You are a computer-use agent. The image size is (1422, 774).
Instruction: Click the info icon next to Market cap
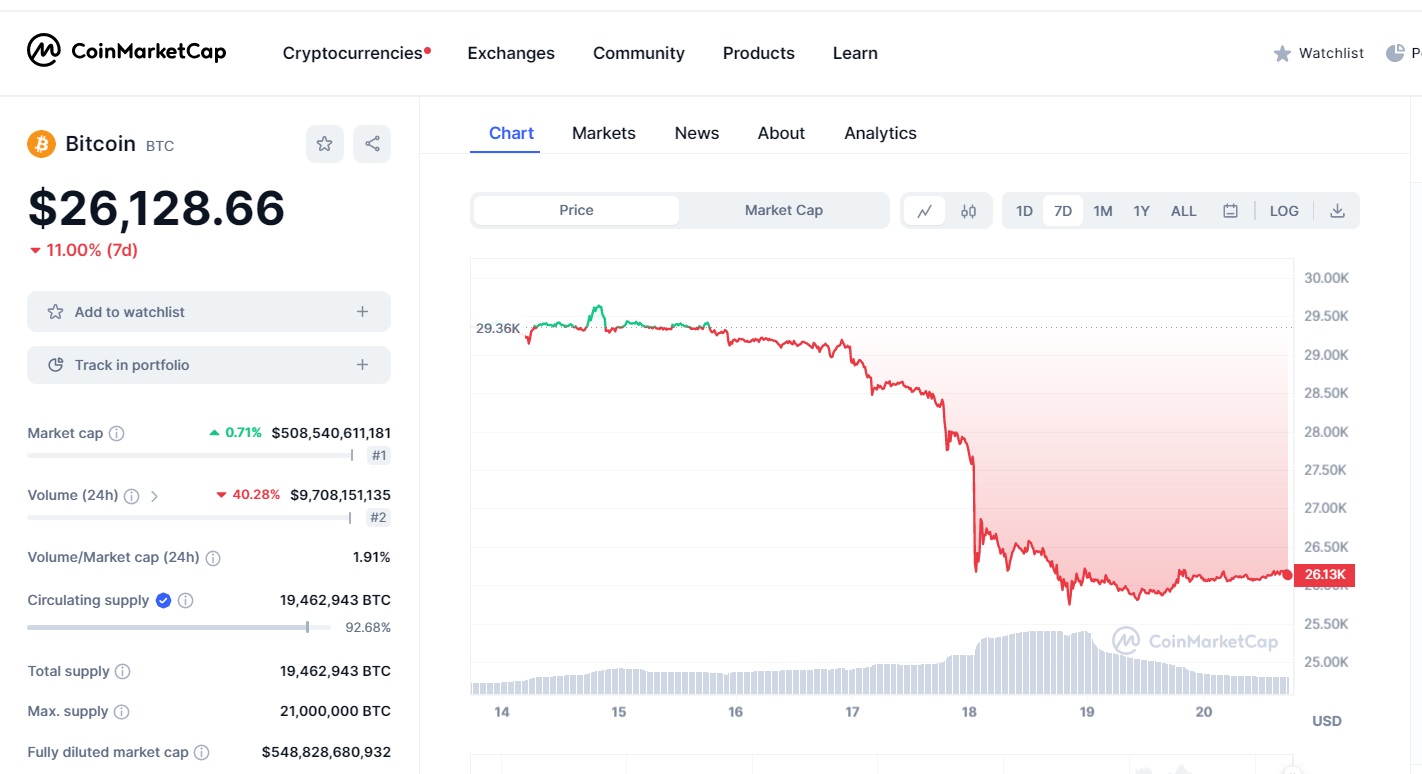[x=116, y=433]
